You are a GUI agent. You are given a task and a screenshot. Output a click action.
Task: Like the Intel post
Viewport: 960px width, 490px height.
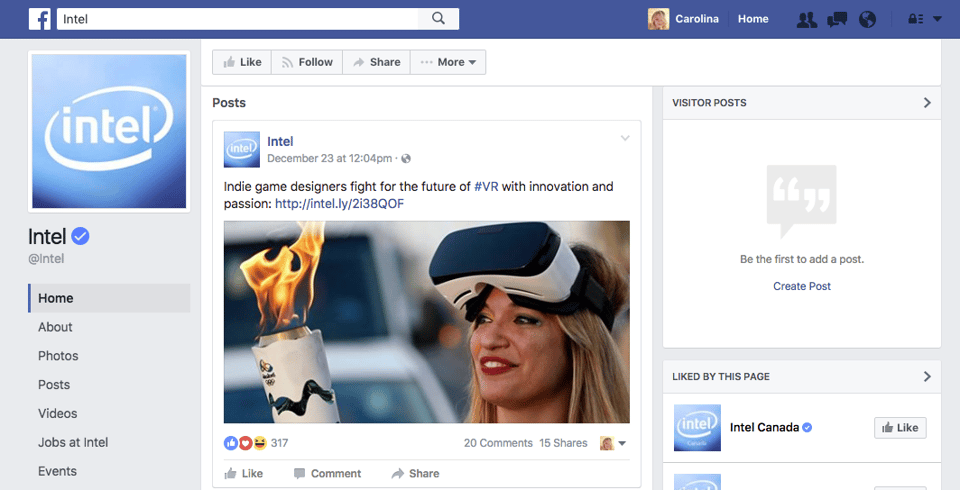click(244, 473)
